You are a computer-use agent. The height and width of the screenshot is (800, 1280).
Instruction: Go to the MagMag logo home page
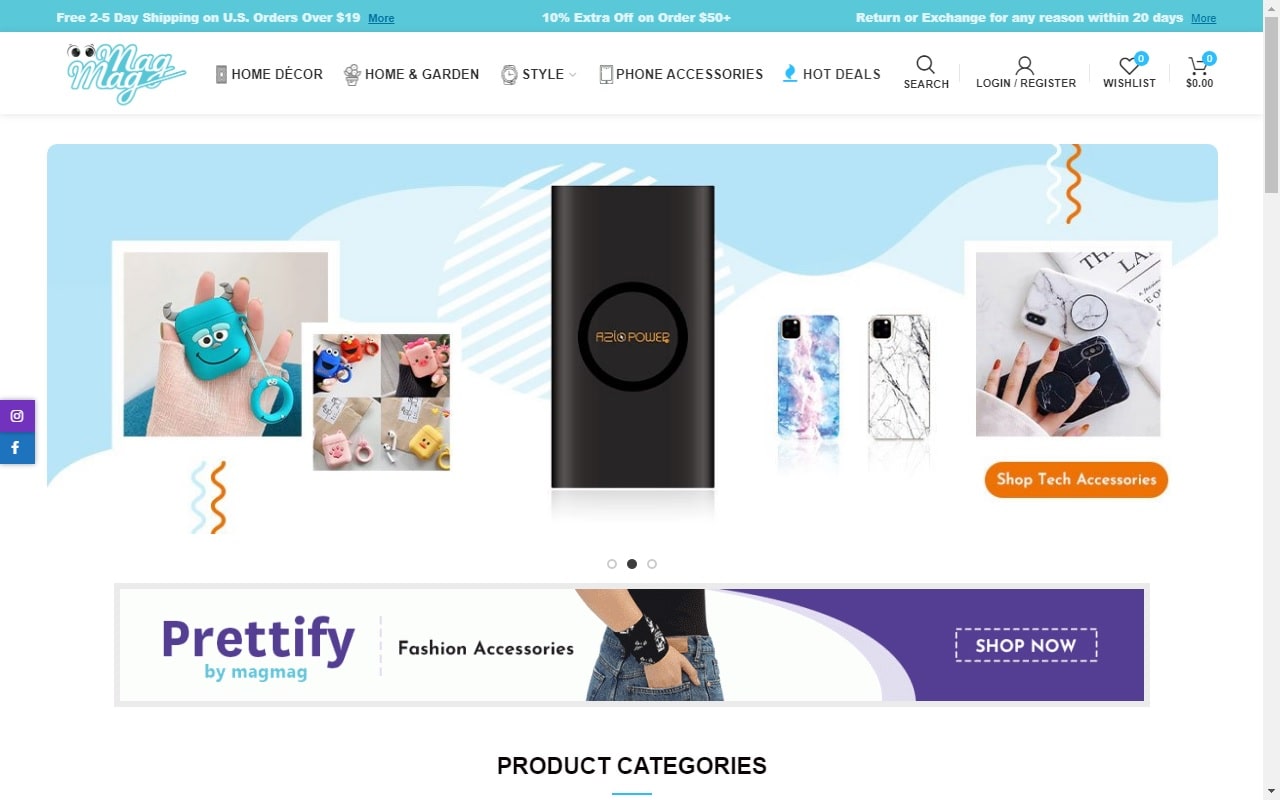click(x=126, y=73)
